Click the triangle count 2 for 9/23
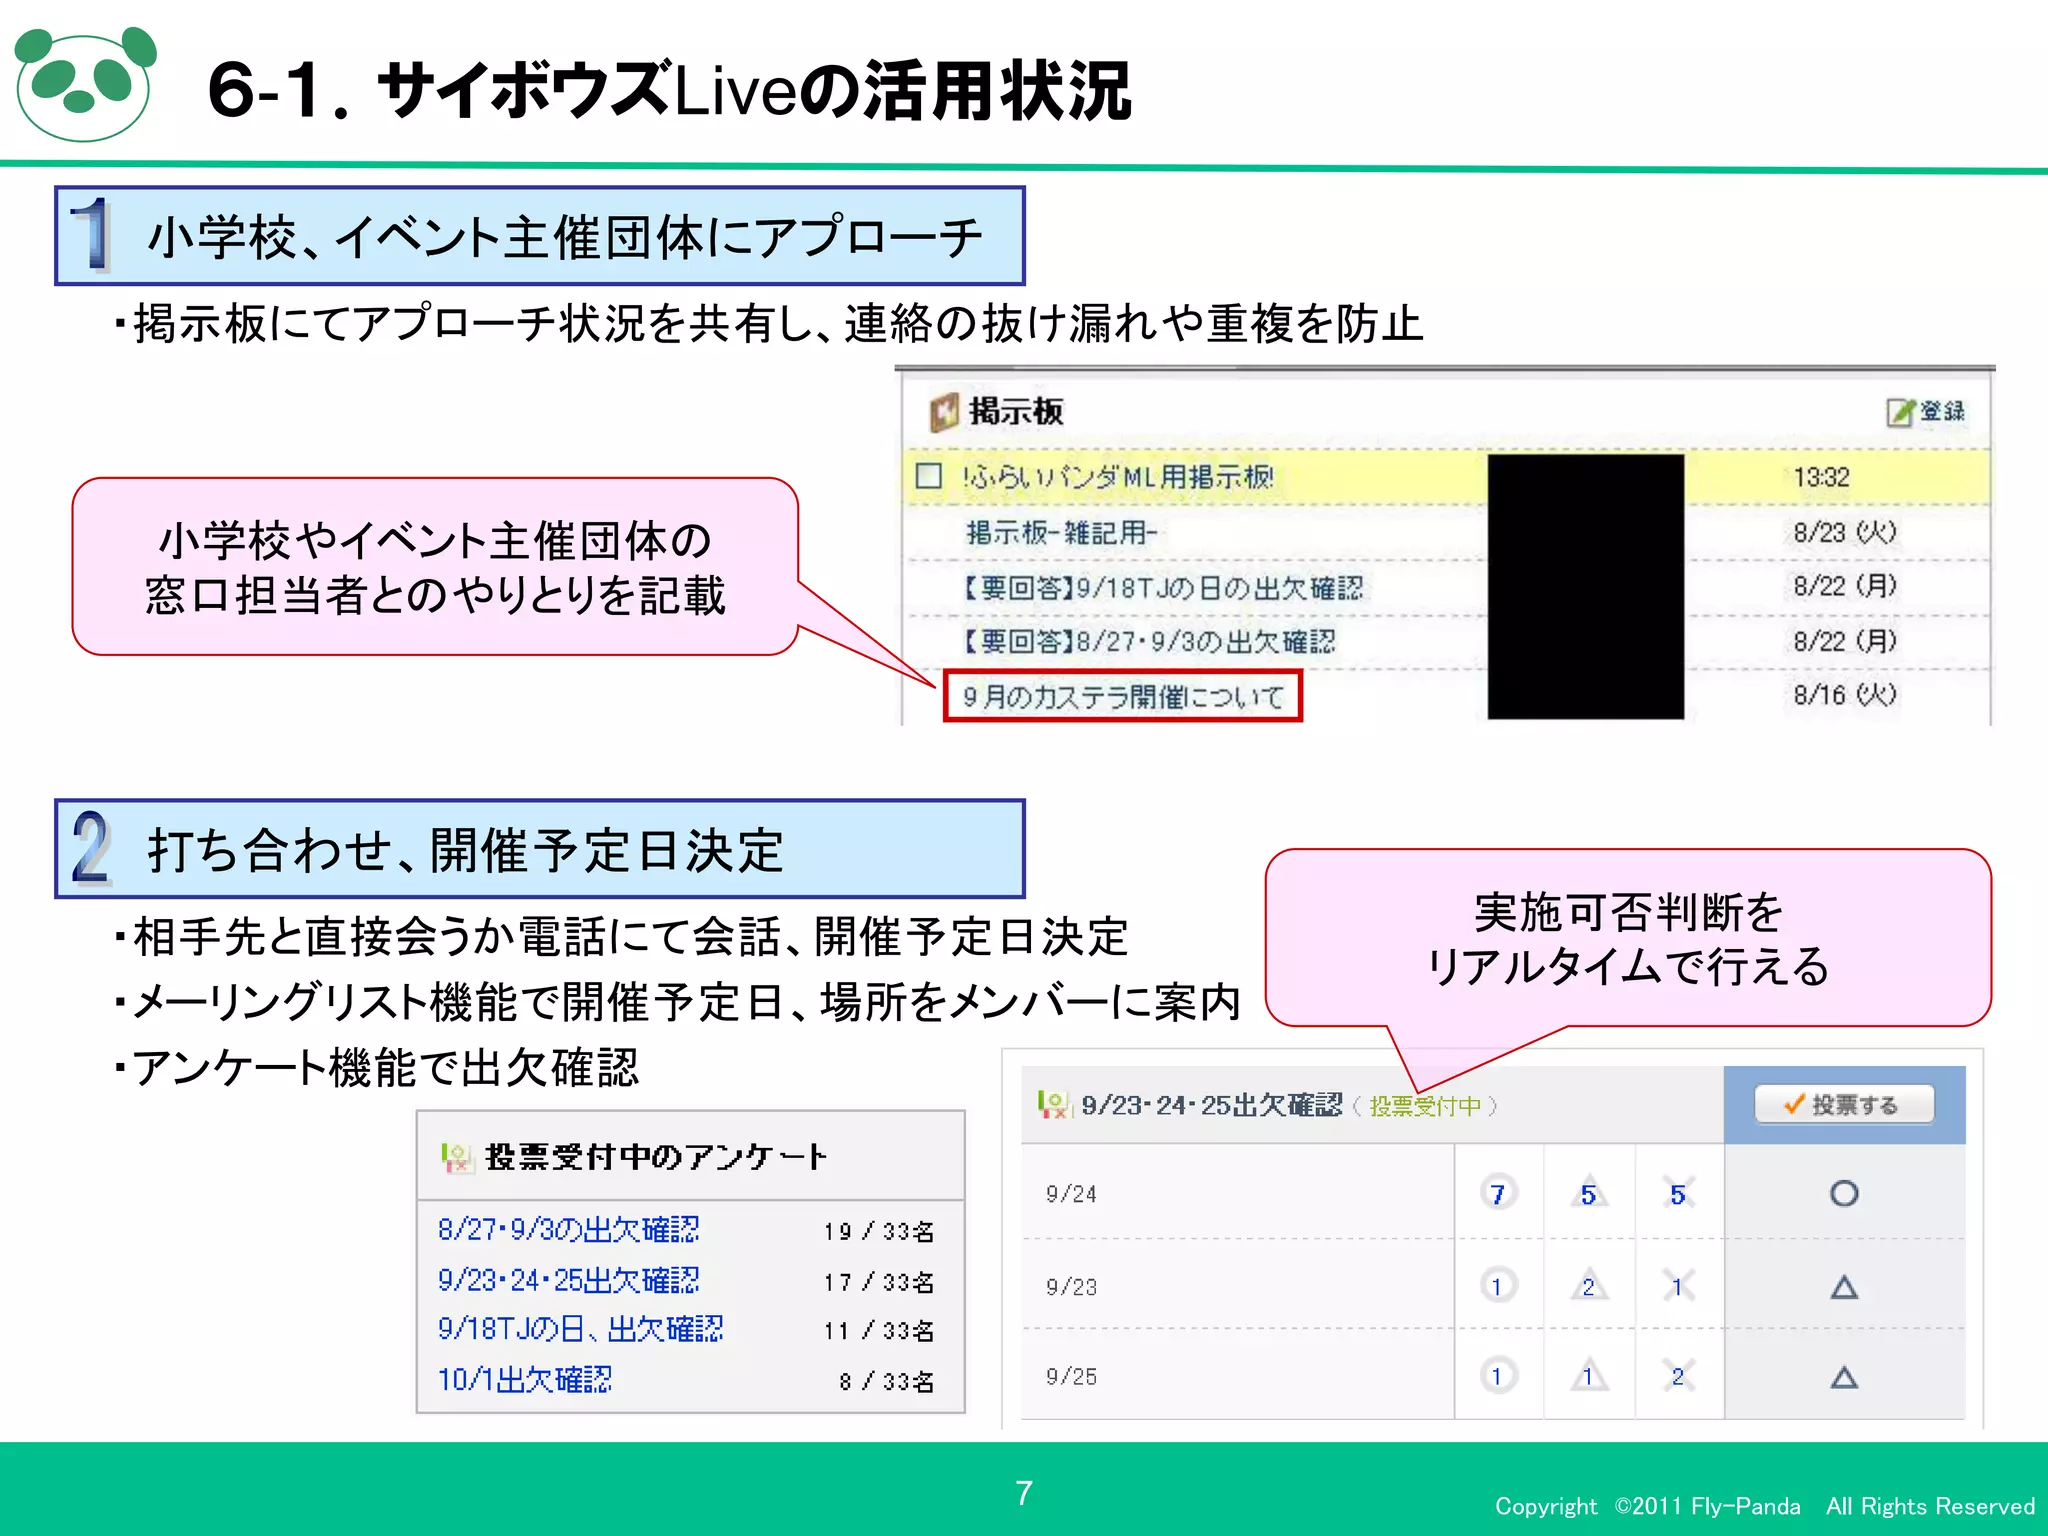The image size is (2048, 1536). click(1588, 1286)
